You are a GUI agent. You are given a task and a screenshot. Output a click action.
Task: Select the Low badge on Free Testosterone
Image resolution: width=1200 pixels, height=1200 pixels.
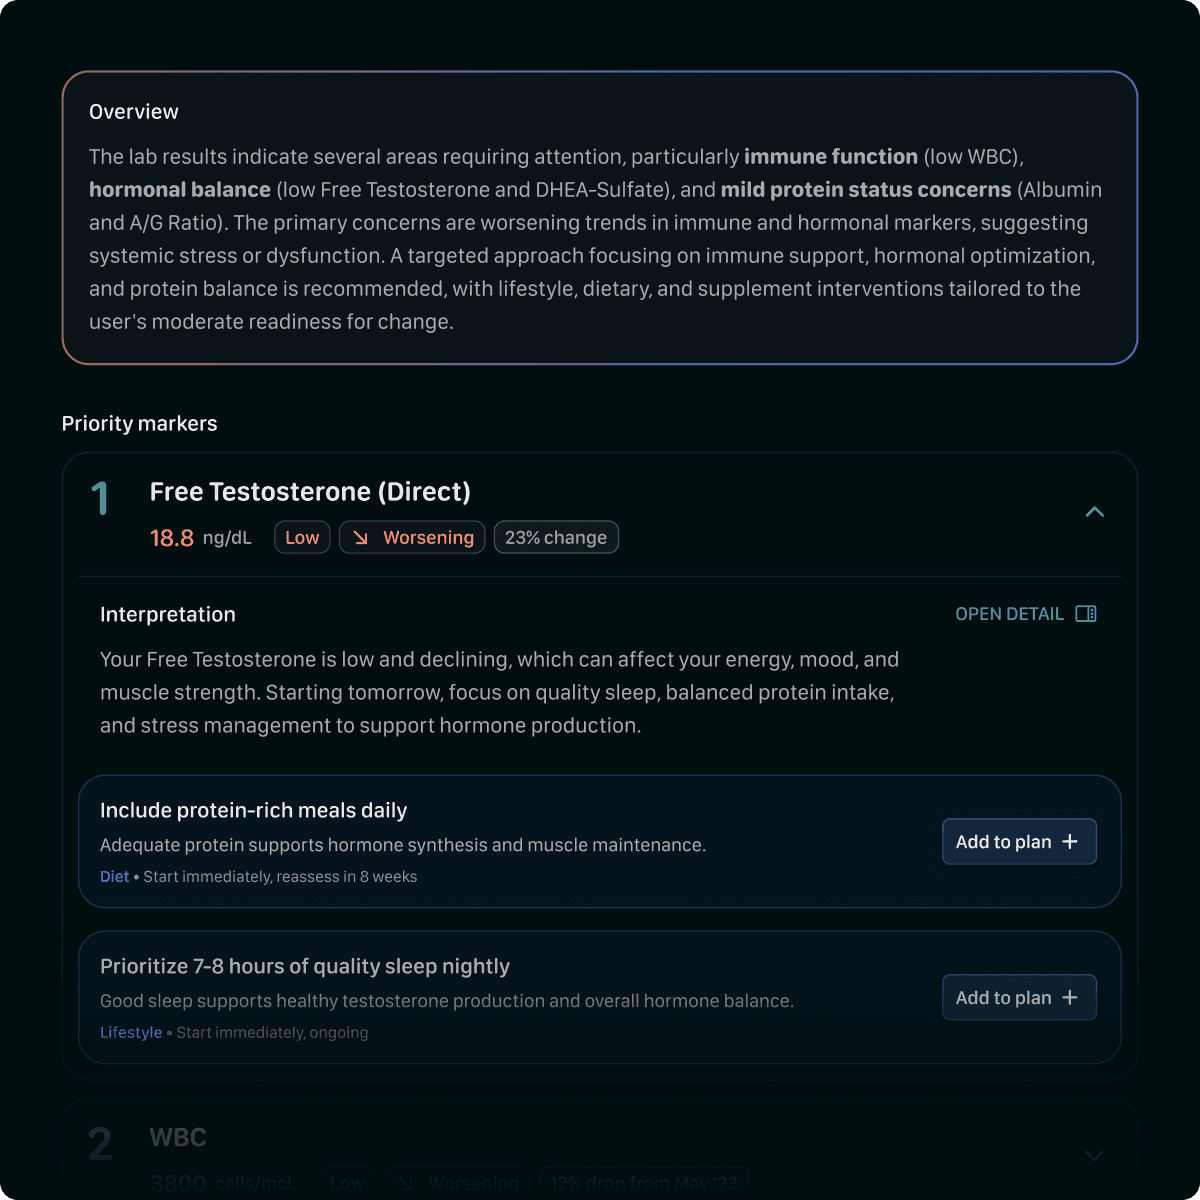coord(301,537)
